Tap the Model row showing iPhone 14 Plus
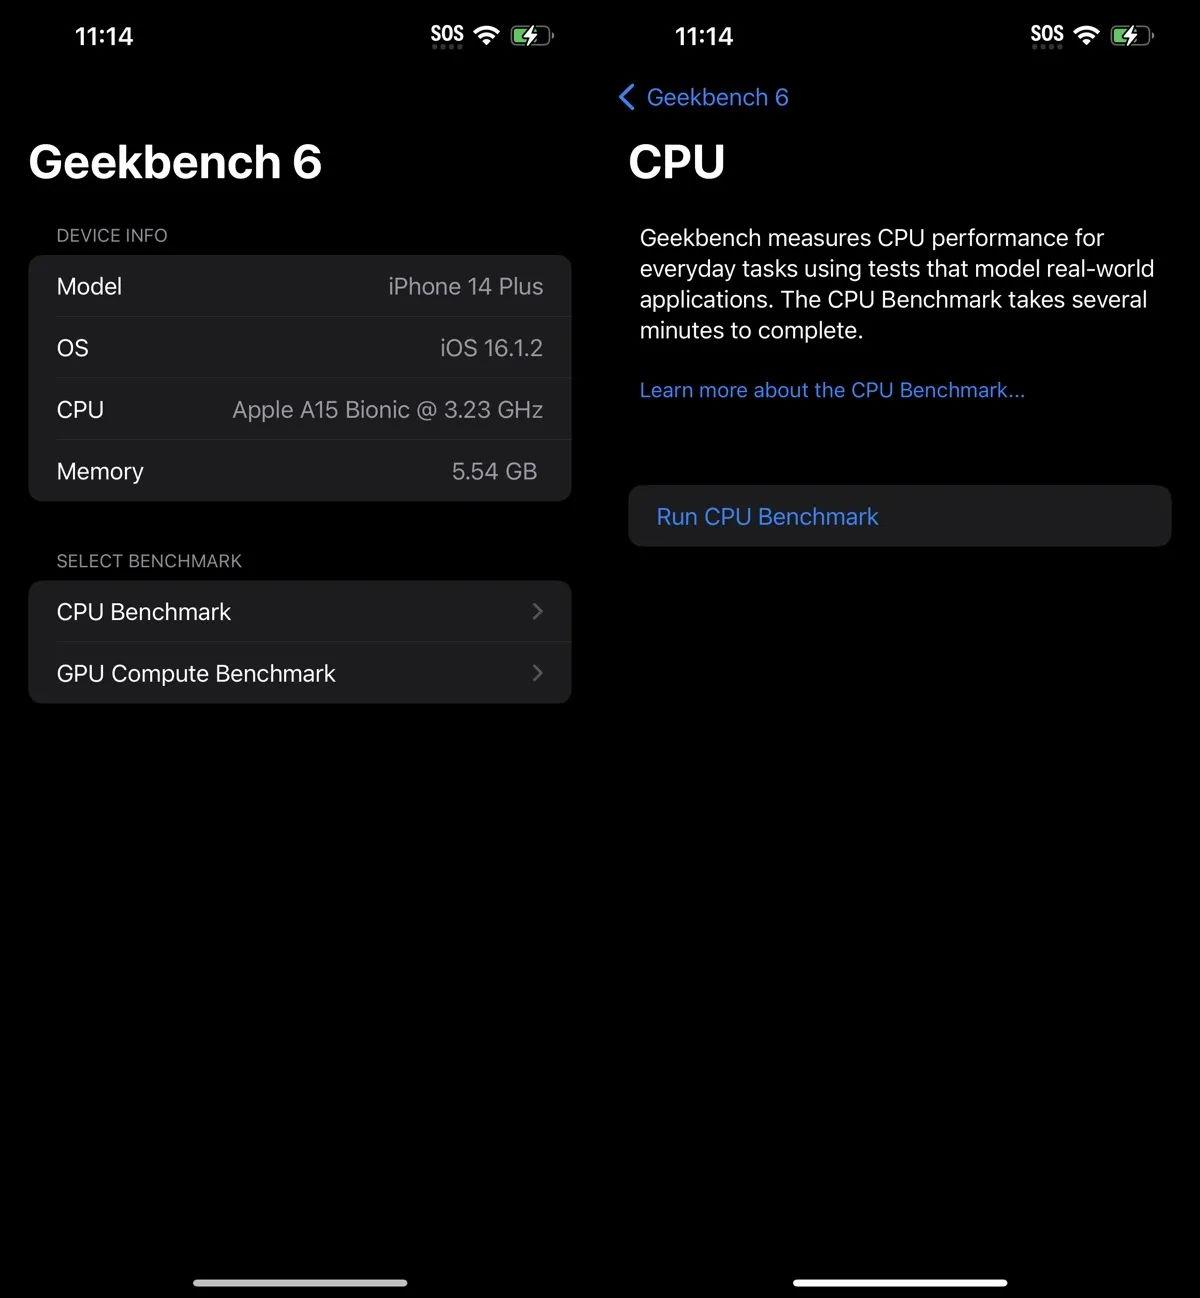This screenshot has width=1200, height=1298. 299,286
